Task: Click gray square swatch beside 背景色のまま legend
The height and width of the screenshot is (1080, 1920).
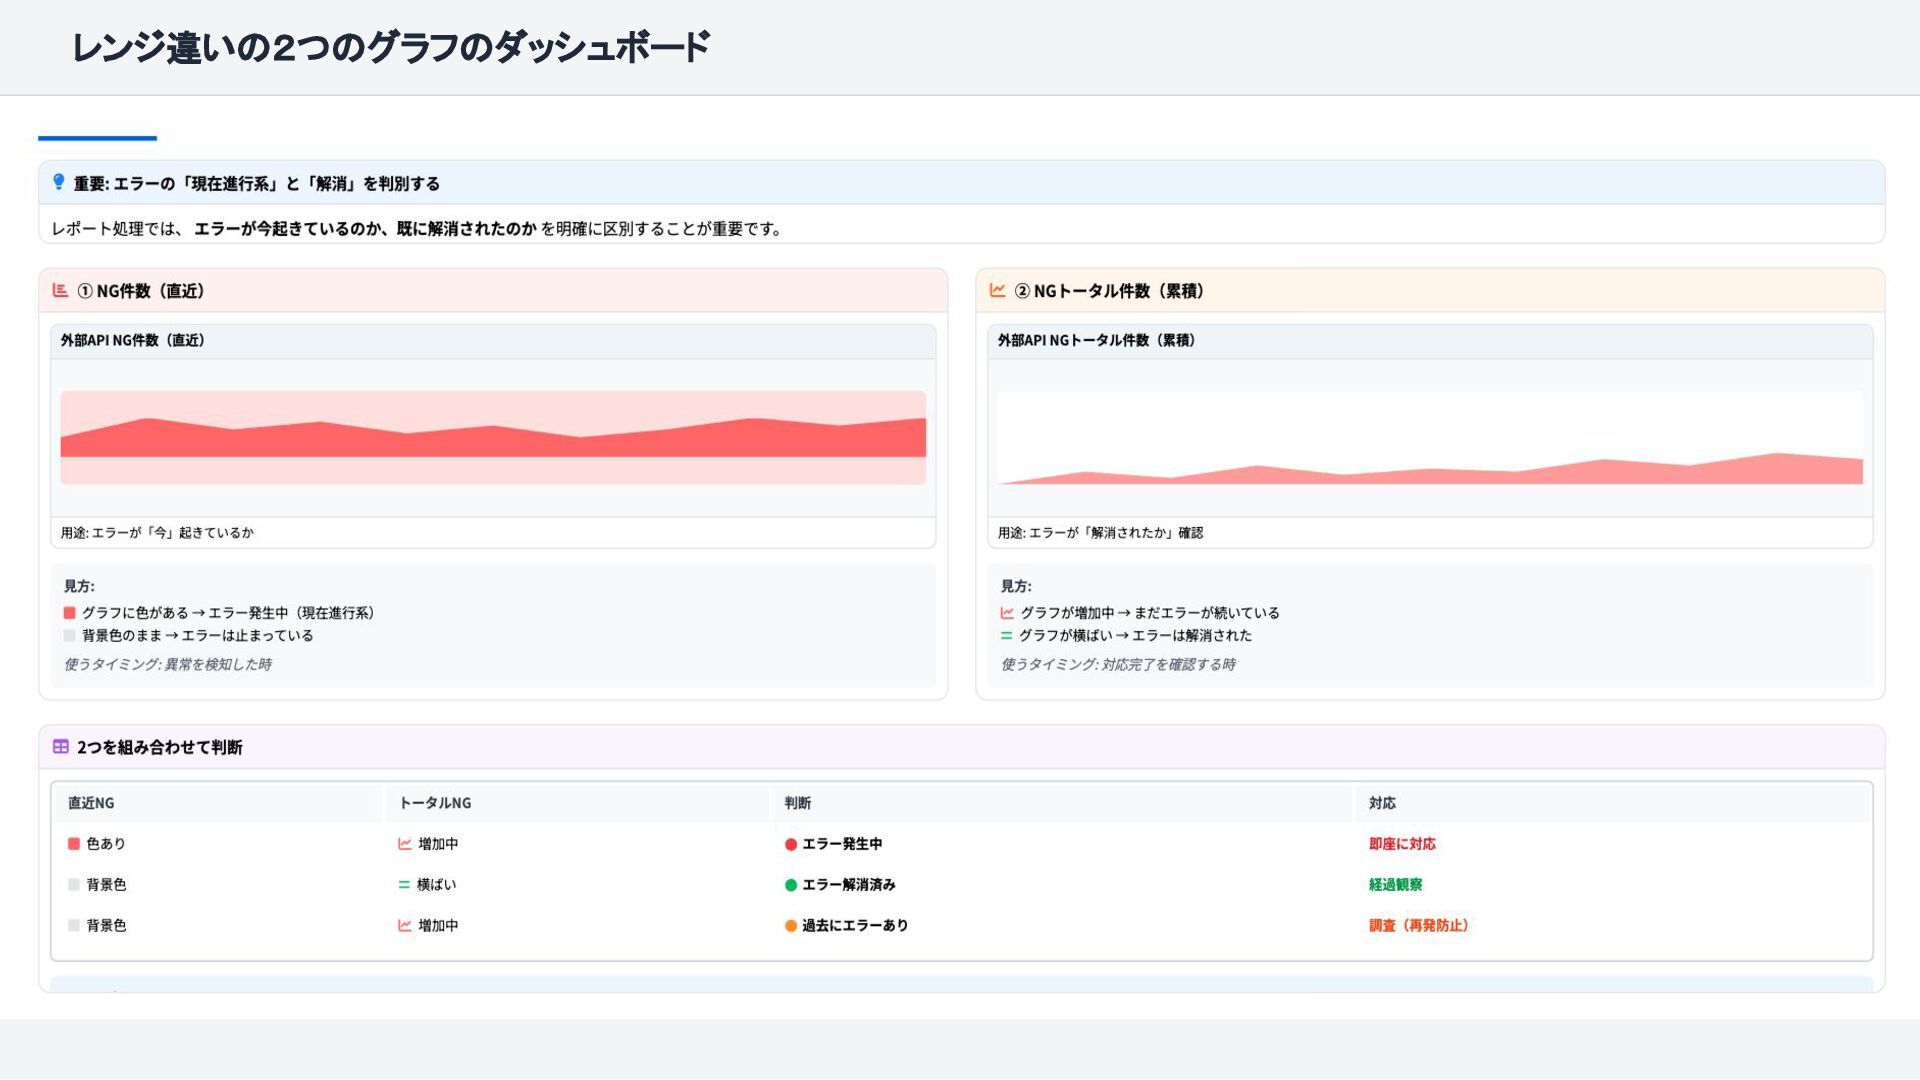Action: point(70,636)
